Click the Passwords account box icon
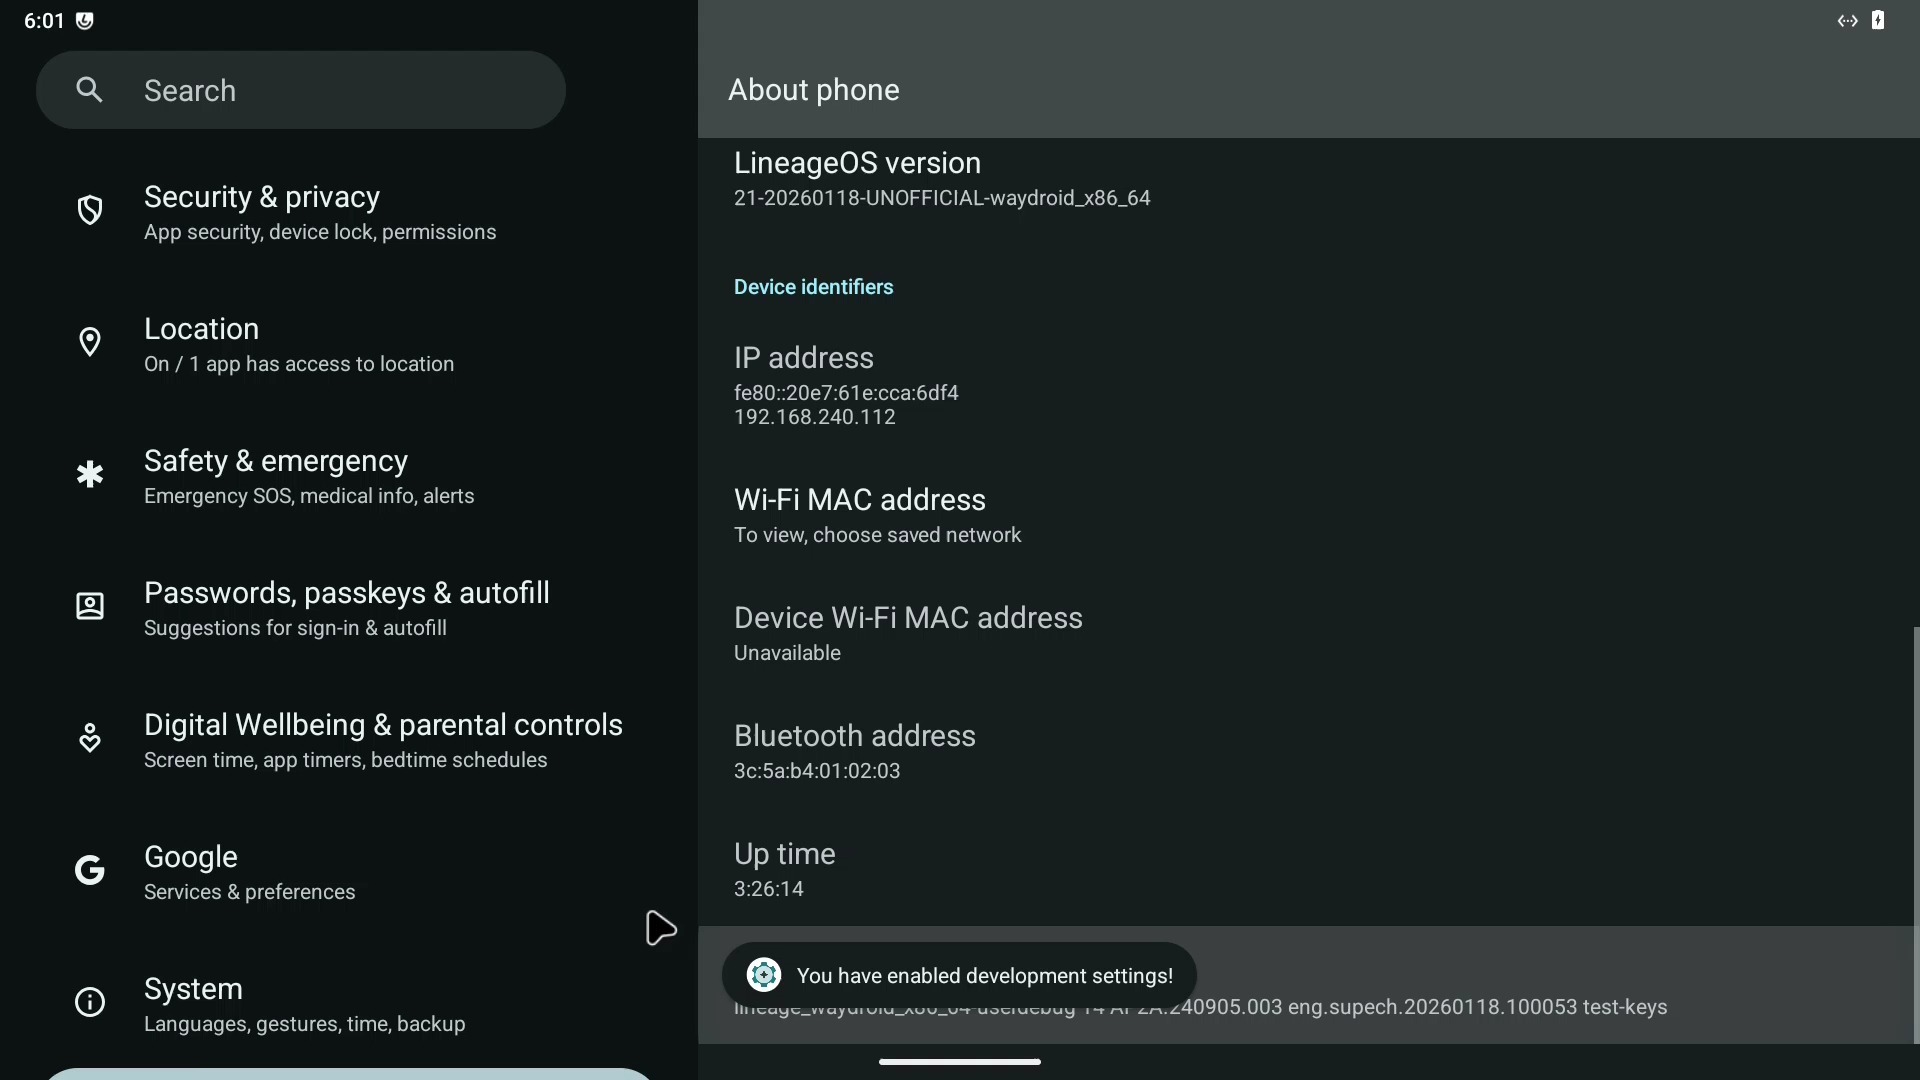 click(x=90, y=606)
